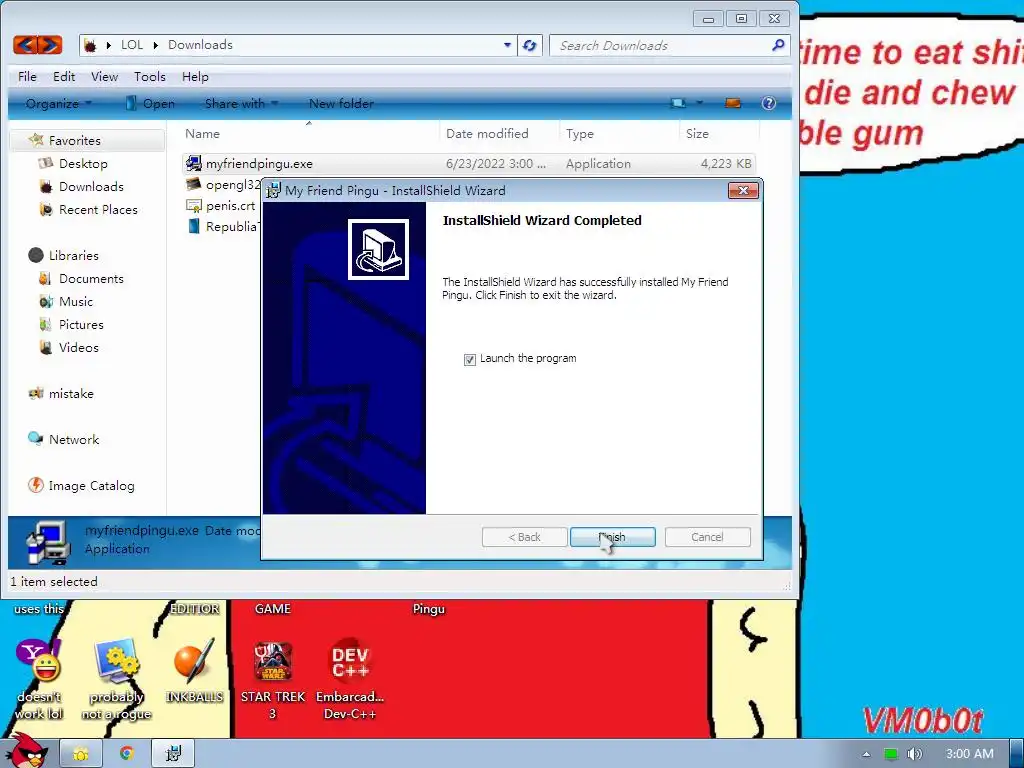The image size is (1024, 768).
Task: Click the 3:00 AM taskbar clock
Action: 970,754
